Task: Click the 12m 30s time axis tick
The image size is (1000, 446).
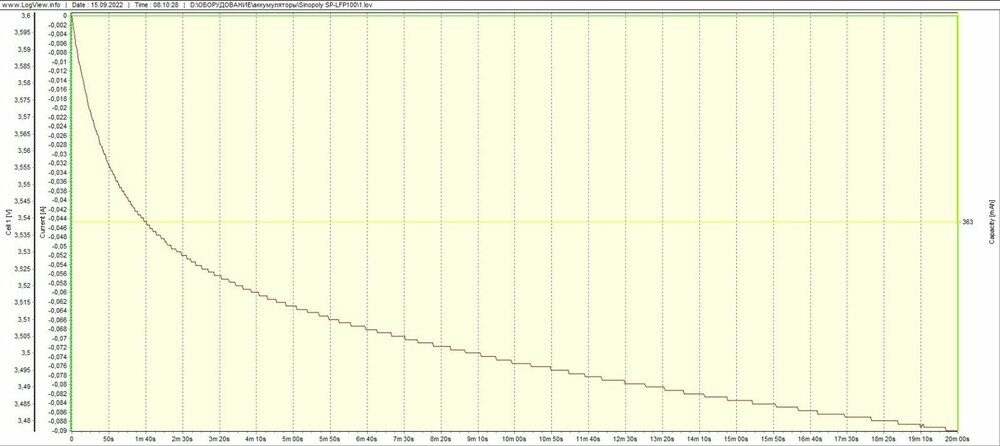Action: (x=626, y=440)
